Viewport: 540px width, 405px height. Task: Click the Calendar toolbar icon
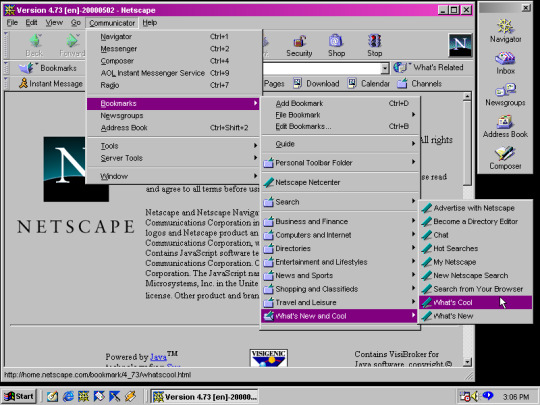tap(352, 83)
